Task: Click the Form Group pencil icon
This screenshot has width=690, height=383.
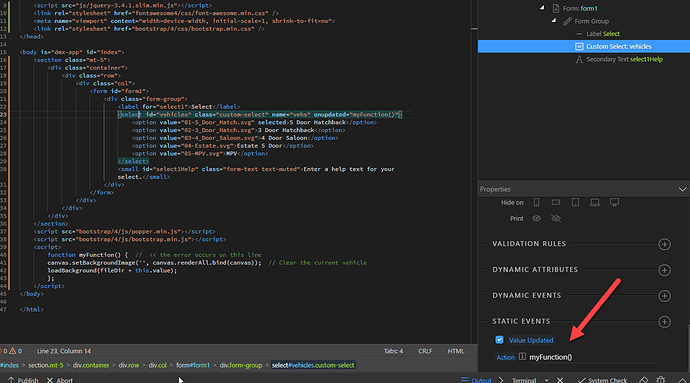Action: click(567, 21)
